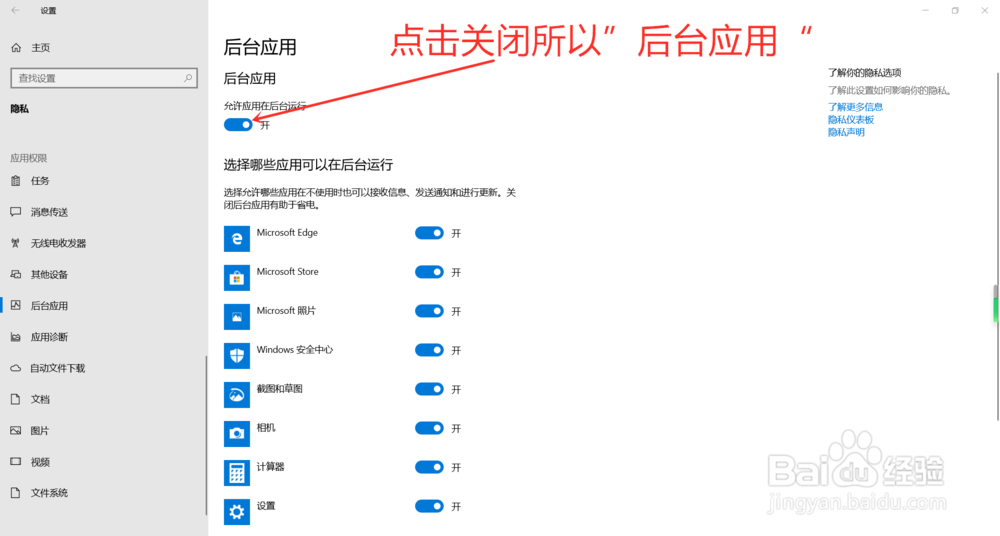Screen dimensions: 1000x536
Task: Open 视频 privacy settings
Action: [40, 462]
